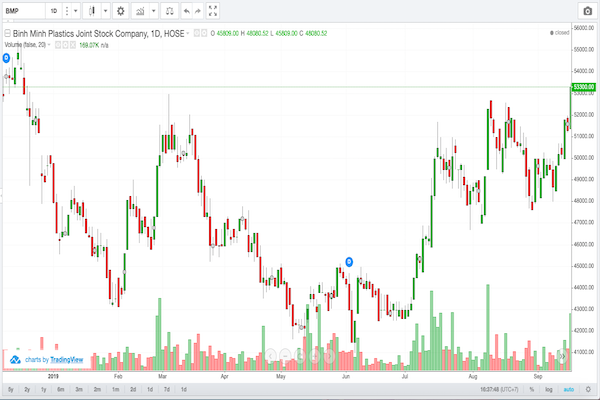
Task: Click the faint reset chart view control
Action: point(300,356)
